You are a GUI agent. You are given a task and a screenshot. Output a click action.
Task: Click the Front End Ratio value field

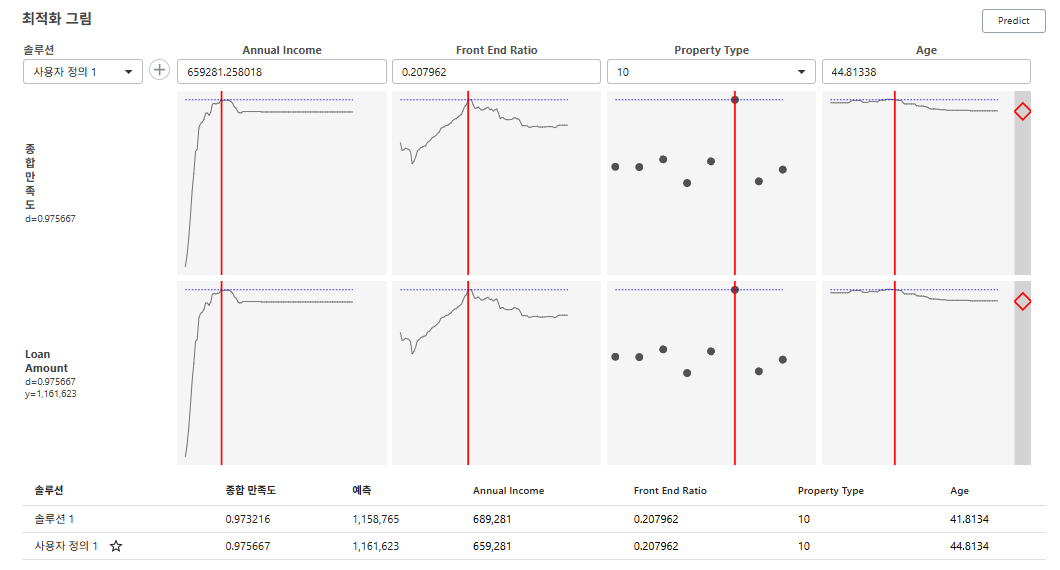pos(496,72)
